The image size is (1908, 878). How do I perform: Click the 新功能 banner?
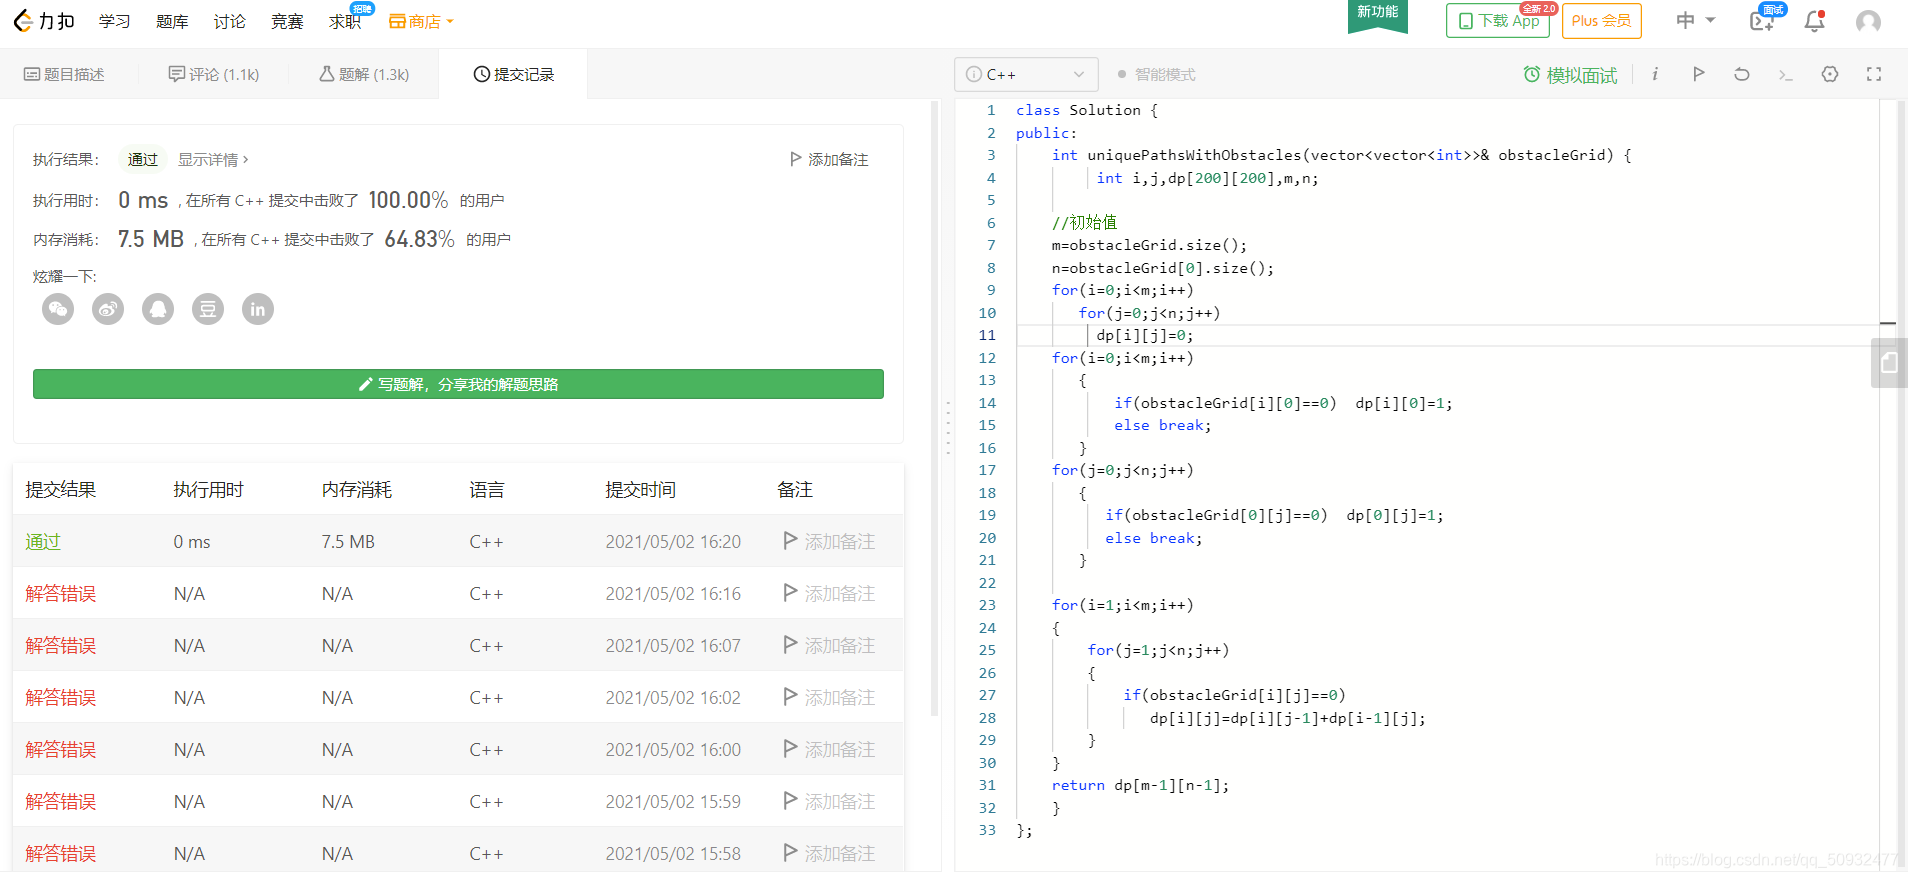tap(1377, 15)
